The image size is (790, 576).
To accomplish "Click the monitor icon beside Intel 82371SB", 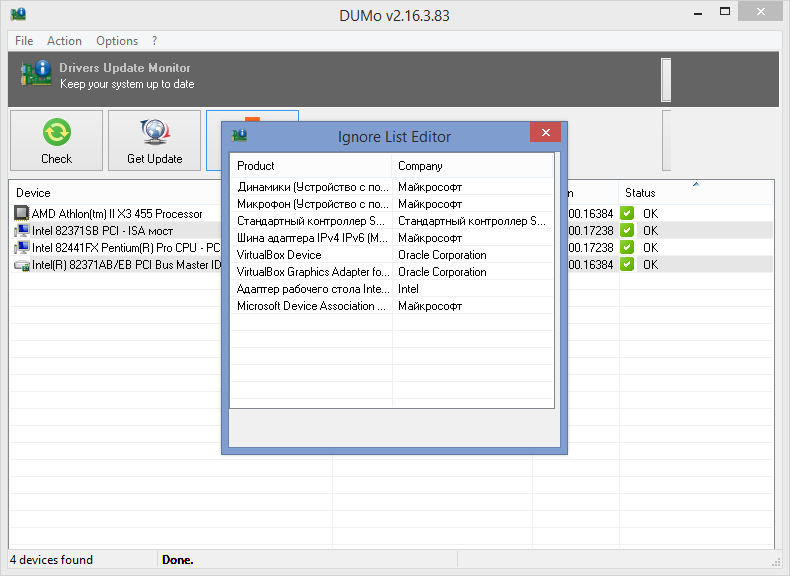I will (22, 231).
